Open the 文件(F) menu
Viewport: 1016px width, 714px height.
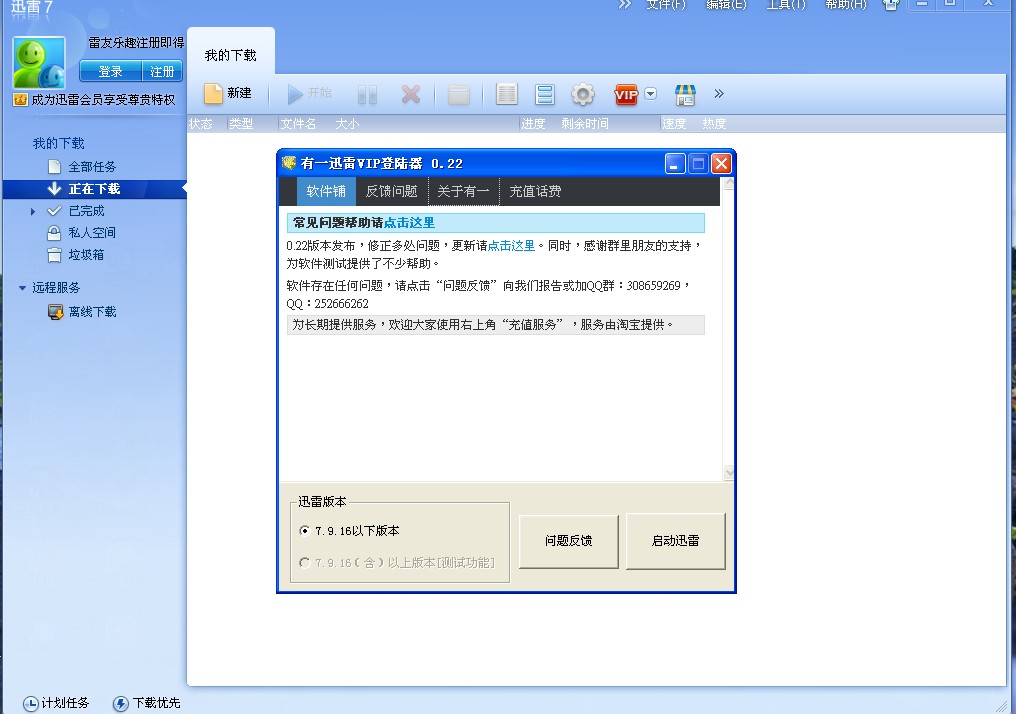point(665,5)
